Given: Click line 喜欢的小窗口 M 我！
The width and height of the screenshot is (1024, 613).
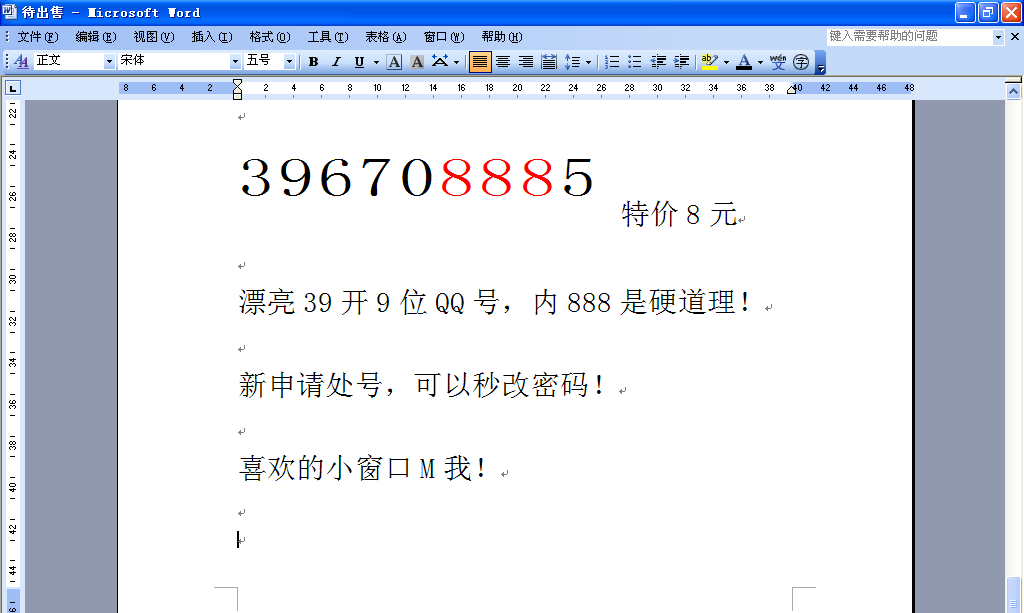Looking at the screenshot, I should tap(363, 467).
